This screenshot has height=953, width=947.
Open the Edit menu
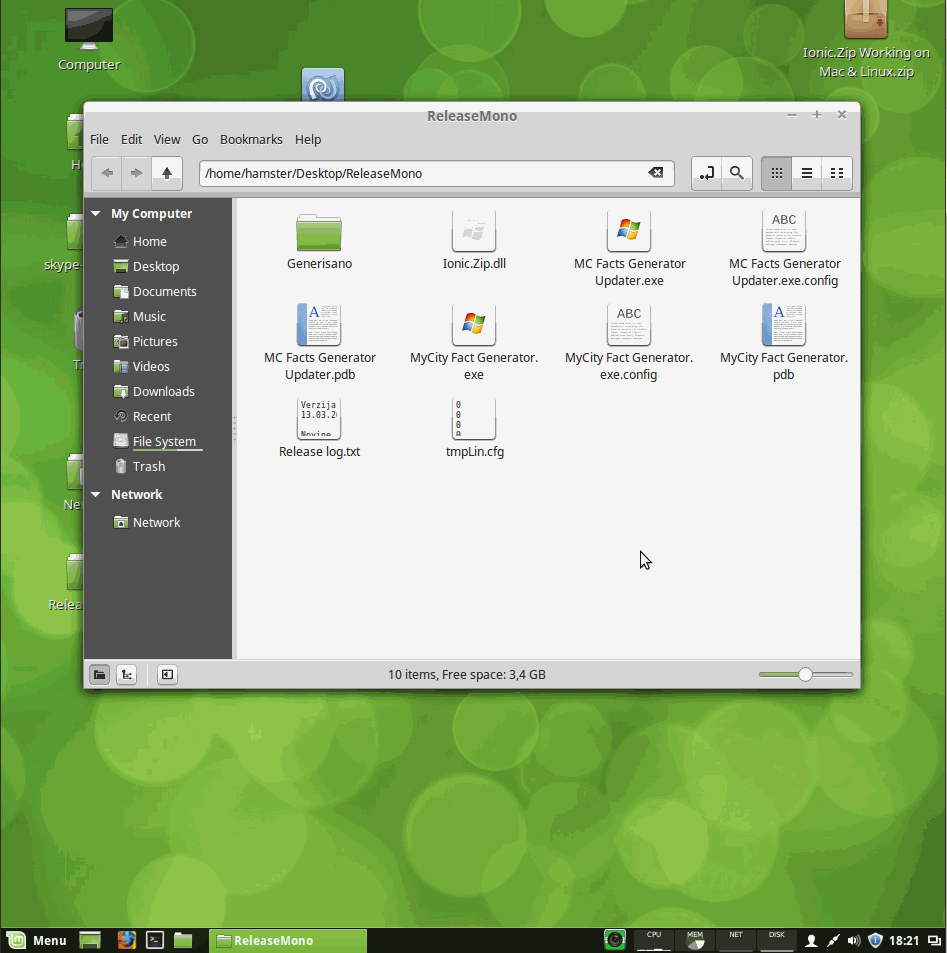[131, 140]
